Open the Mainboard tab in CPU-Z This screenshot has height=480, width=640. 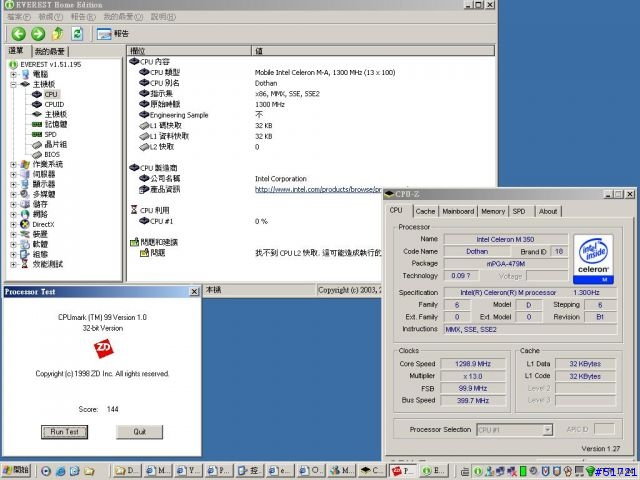458,211
